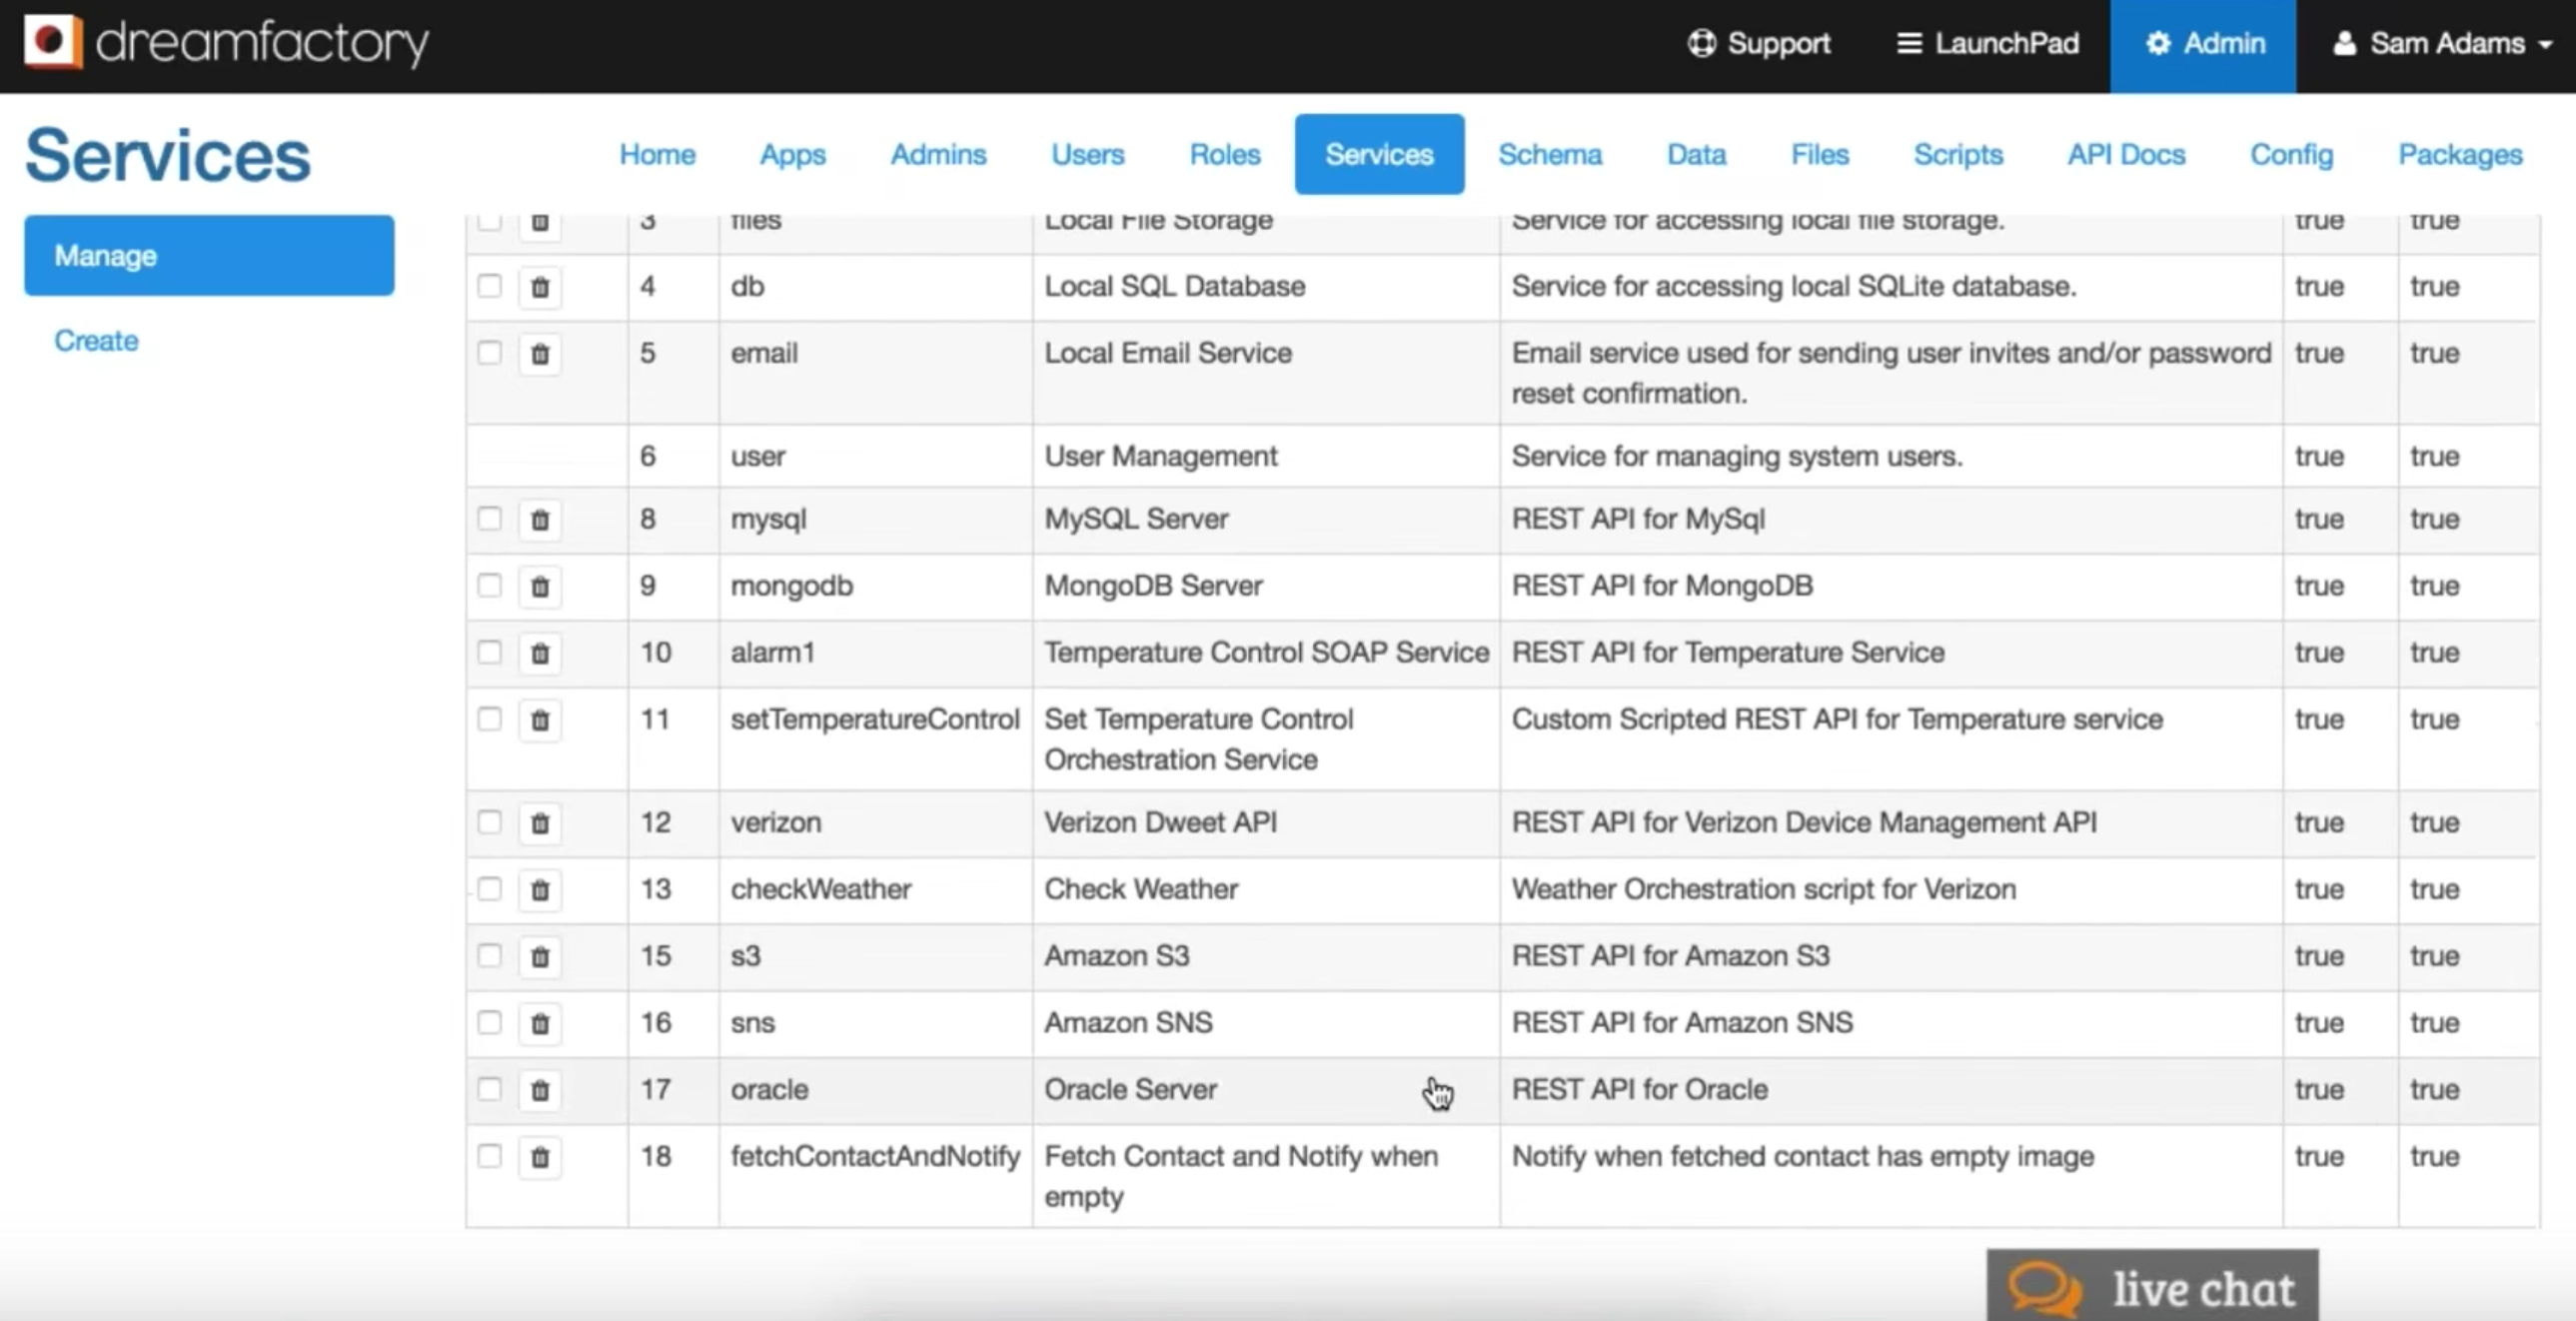The image size is (2576, 1321).
Task: Select checkbox for alarm1 service row
Action: [x=489, y=653]
